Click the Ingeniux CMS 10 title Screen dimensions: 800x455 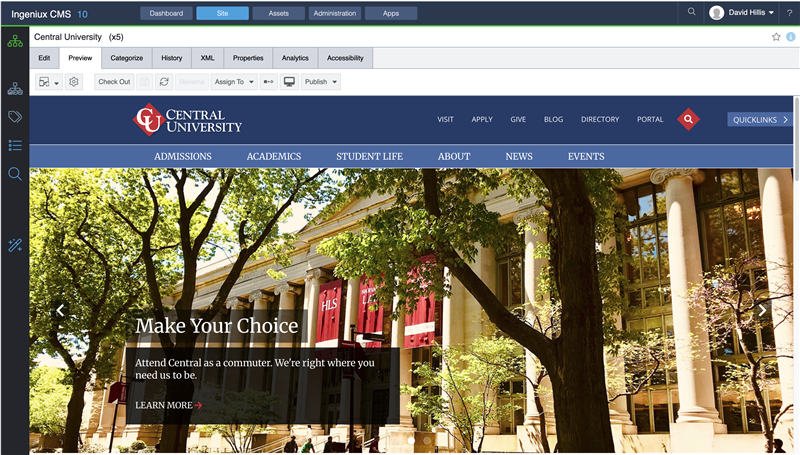click(49, 14)
